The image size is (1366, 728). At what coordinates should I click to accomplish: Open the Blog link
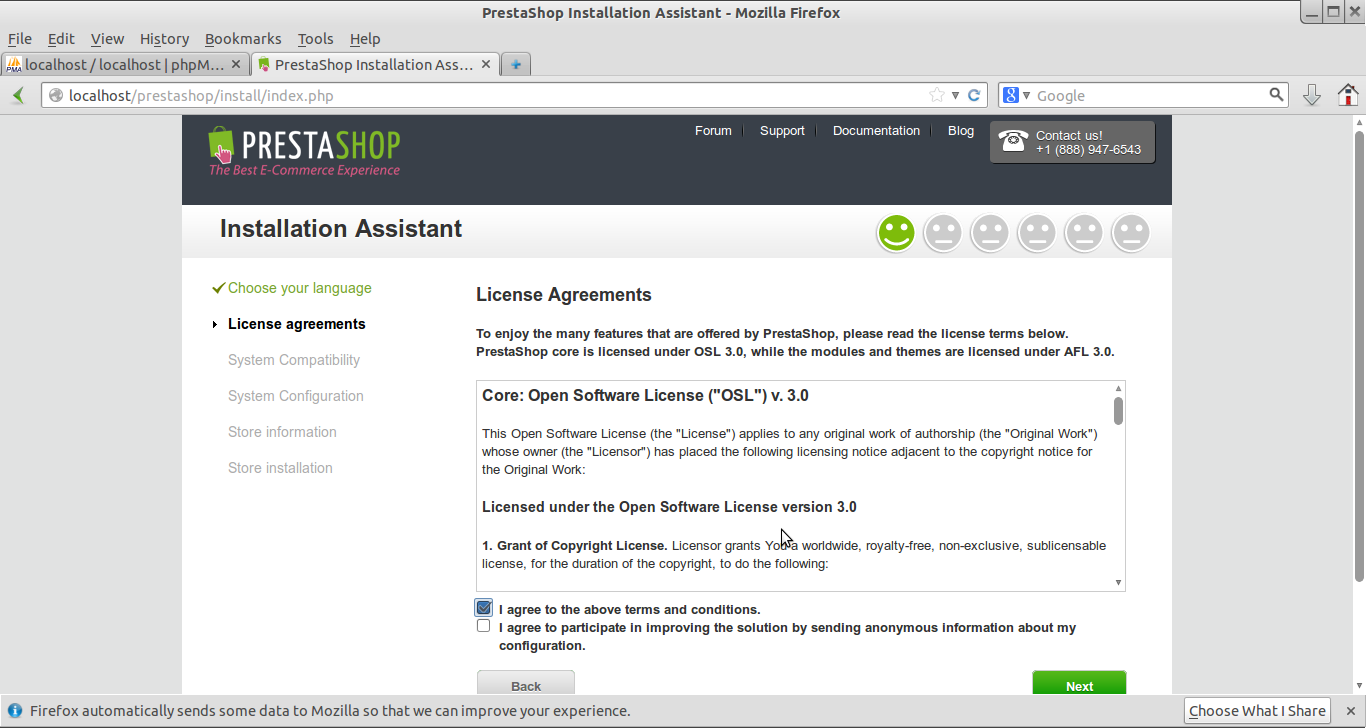click(x=961, y=131)
